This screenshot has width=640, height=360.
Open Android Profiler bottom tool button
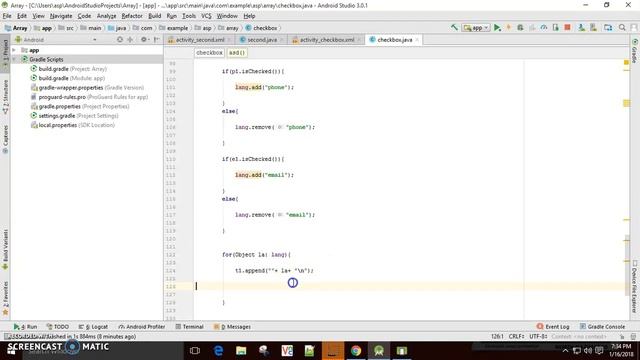click(142, 327)
